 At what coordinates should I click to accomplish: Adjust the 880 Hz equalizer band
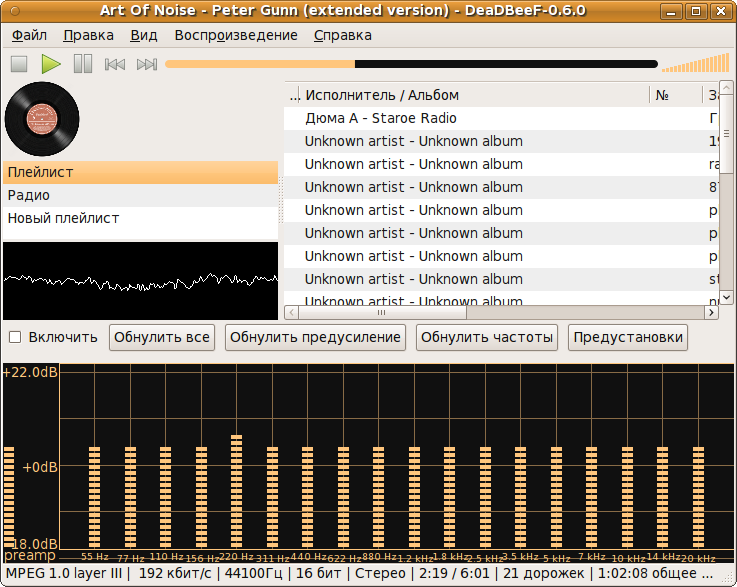(x=378, y=497)
